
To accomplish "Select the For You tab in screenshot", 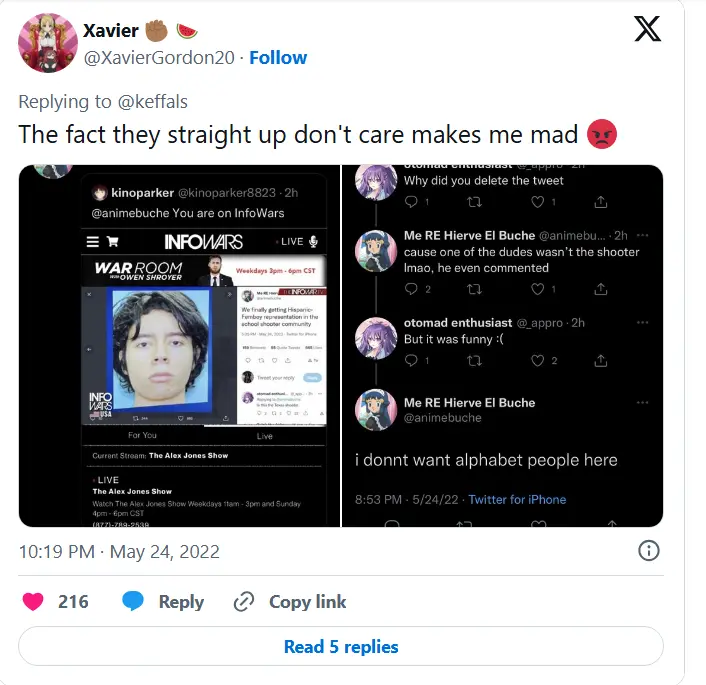I will click(x=143, y=436).
